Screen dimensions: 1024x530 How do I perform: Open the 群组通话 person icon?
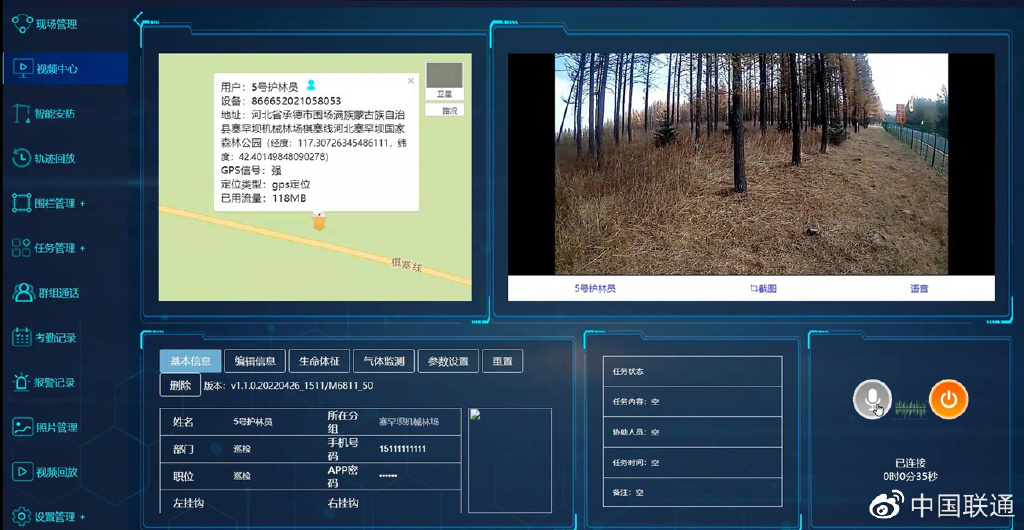point(23,292)
